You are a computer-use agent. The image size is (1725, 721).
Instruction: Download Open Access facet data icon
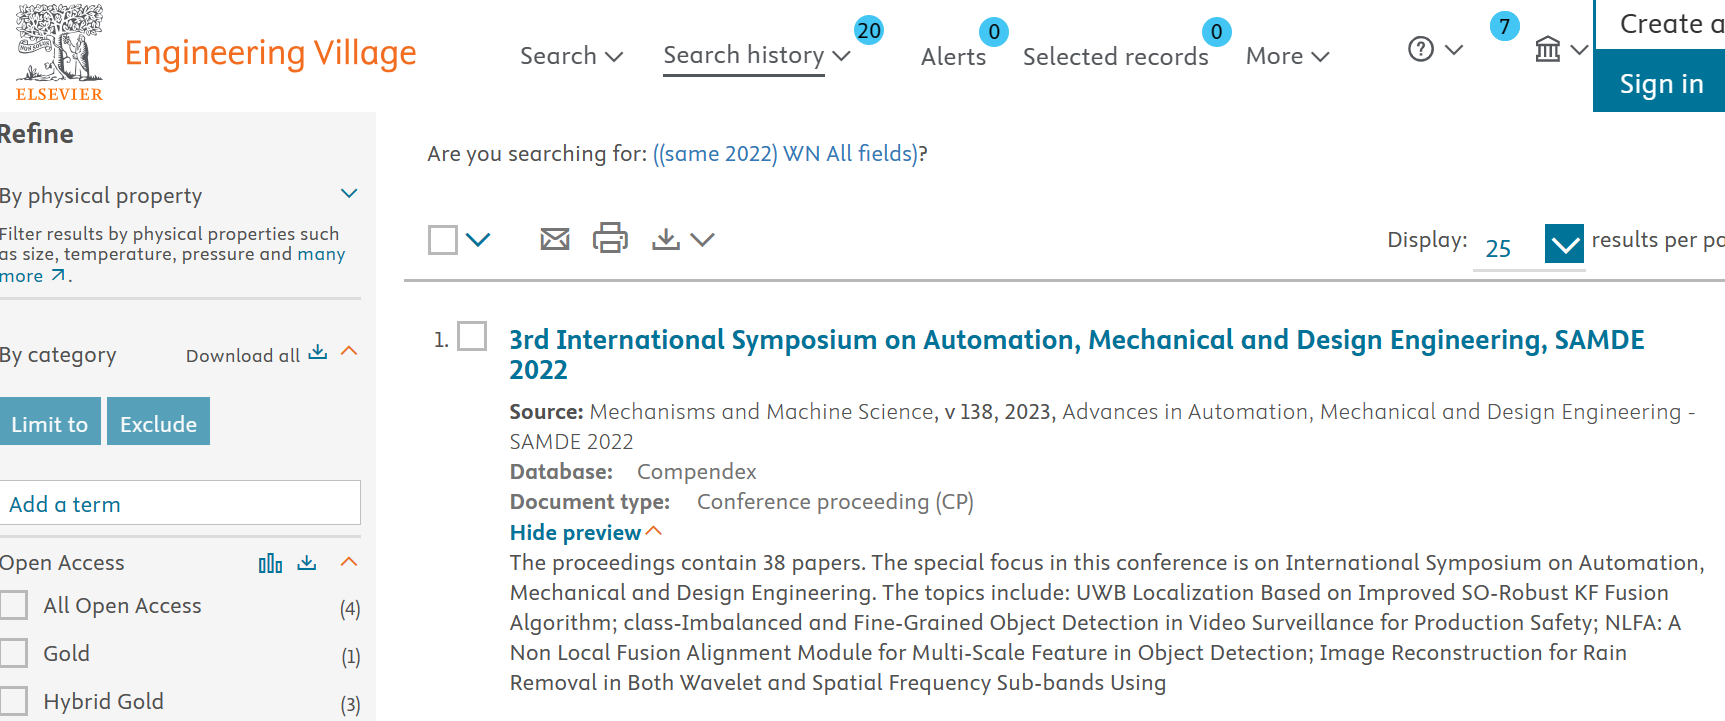[307, 563]
